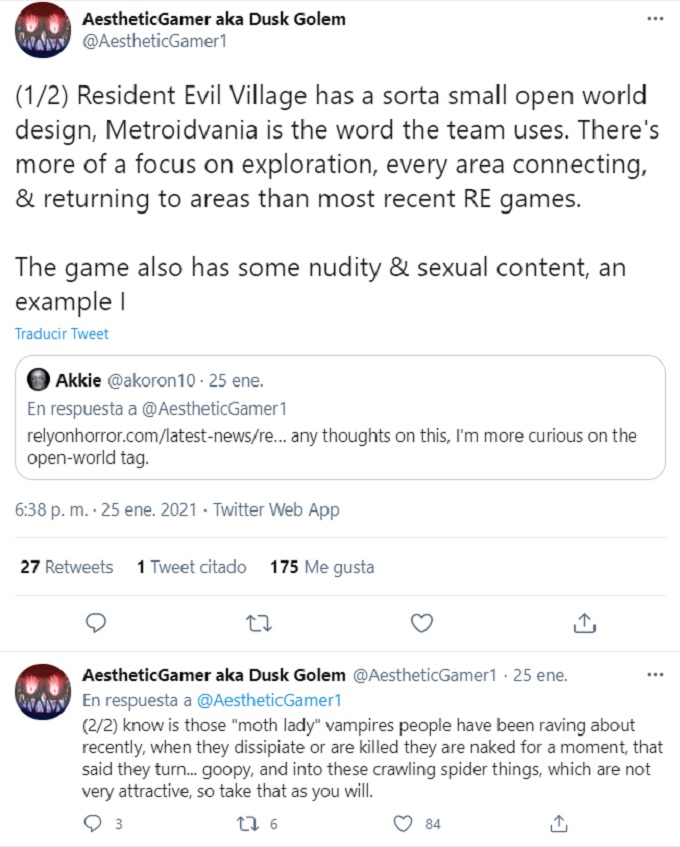Viewport: 680px width, 847px height.
Task: Click Akkie's small avatar in quoted tweet
Action: (x=38, y=380)
